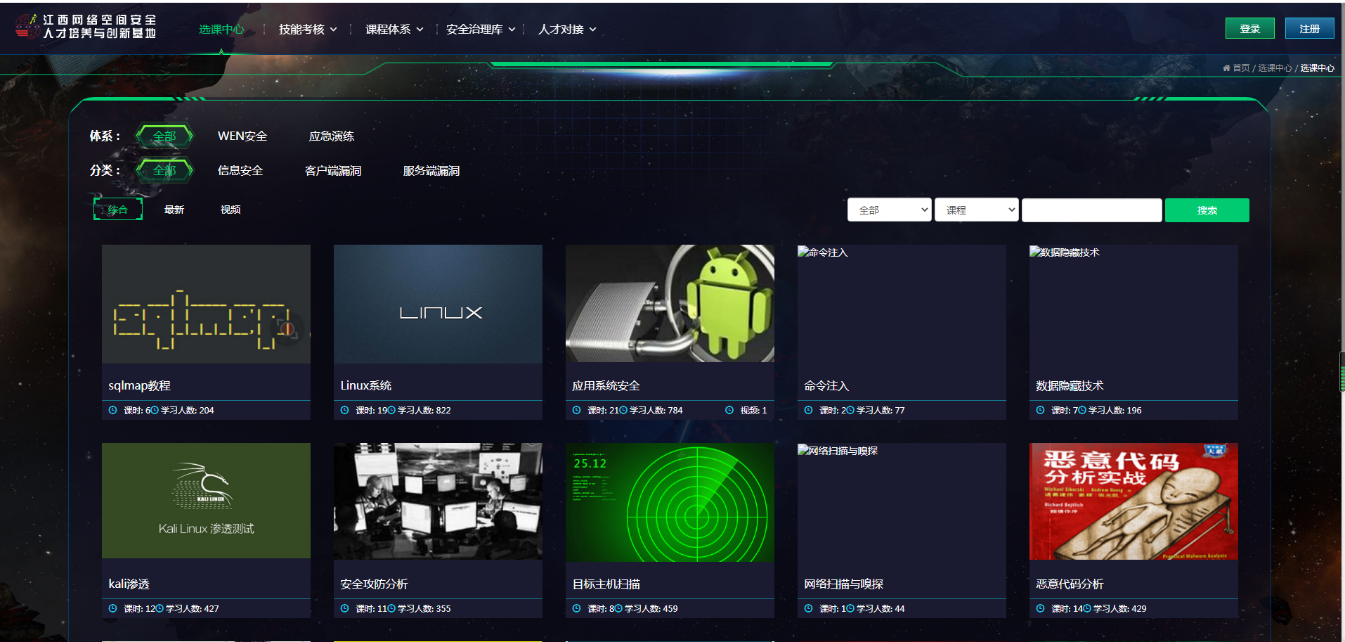This screenshot has height=642, width=1345.
Task: Expand the 安全治理库 navigation dropdown
Action: click(481, 29)
